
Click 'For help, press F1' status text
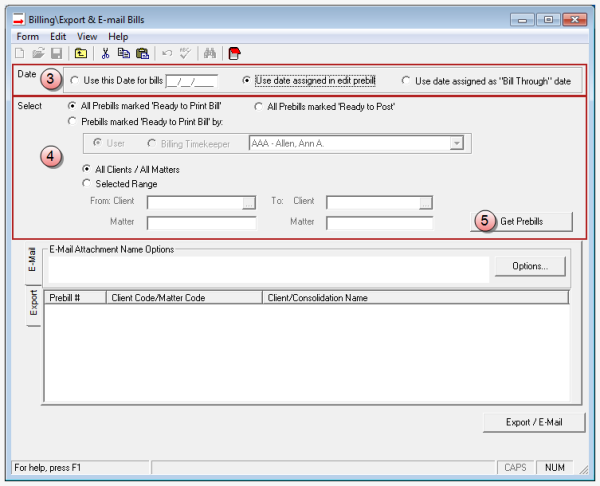pyautogui.click(x=48, y=468)
